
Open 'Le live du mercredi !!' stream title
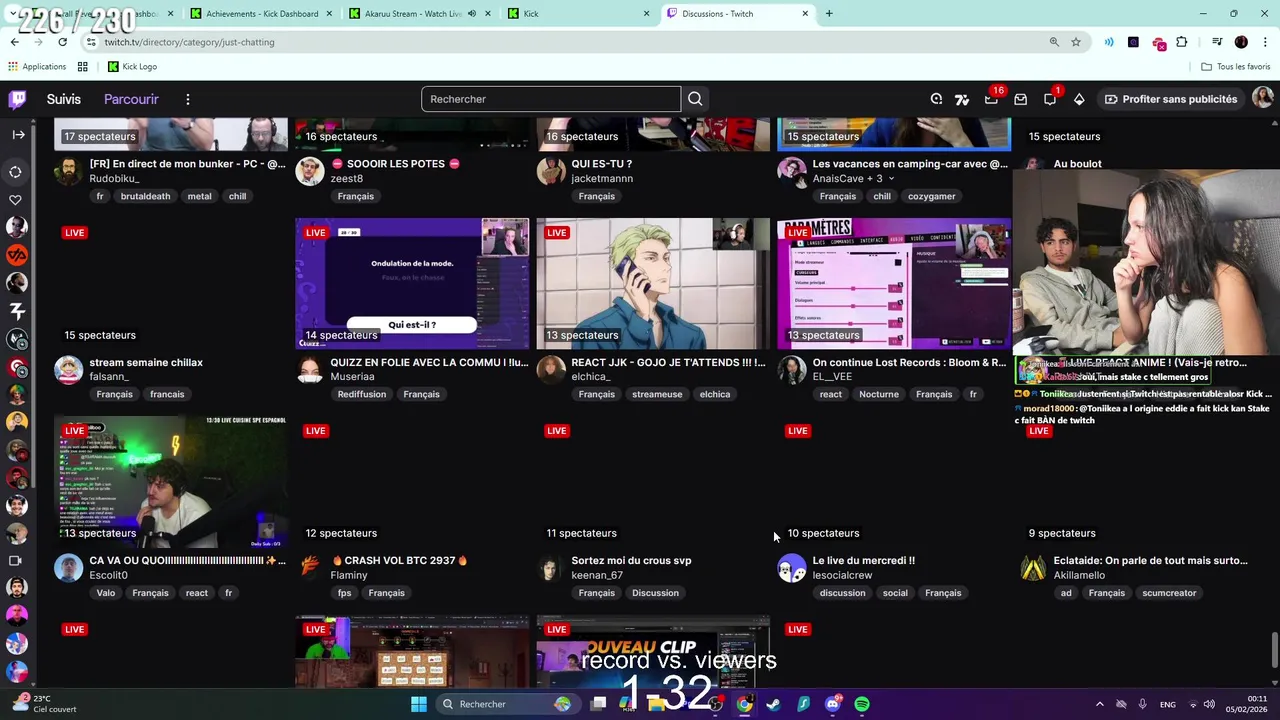click(x=863, y=561)
